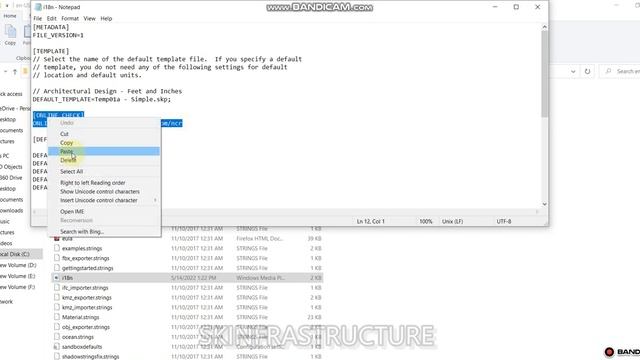This screenshot has width=640, height=360.
Task: Select Show Unicode control characters
Action: (x=104, y=191)
